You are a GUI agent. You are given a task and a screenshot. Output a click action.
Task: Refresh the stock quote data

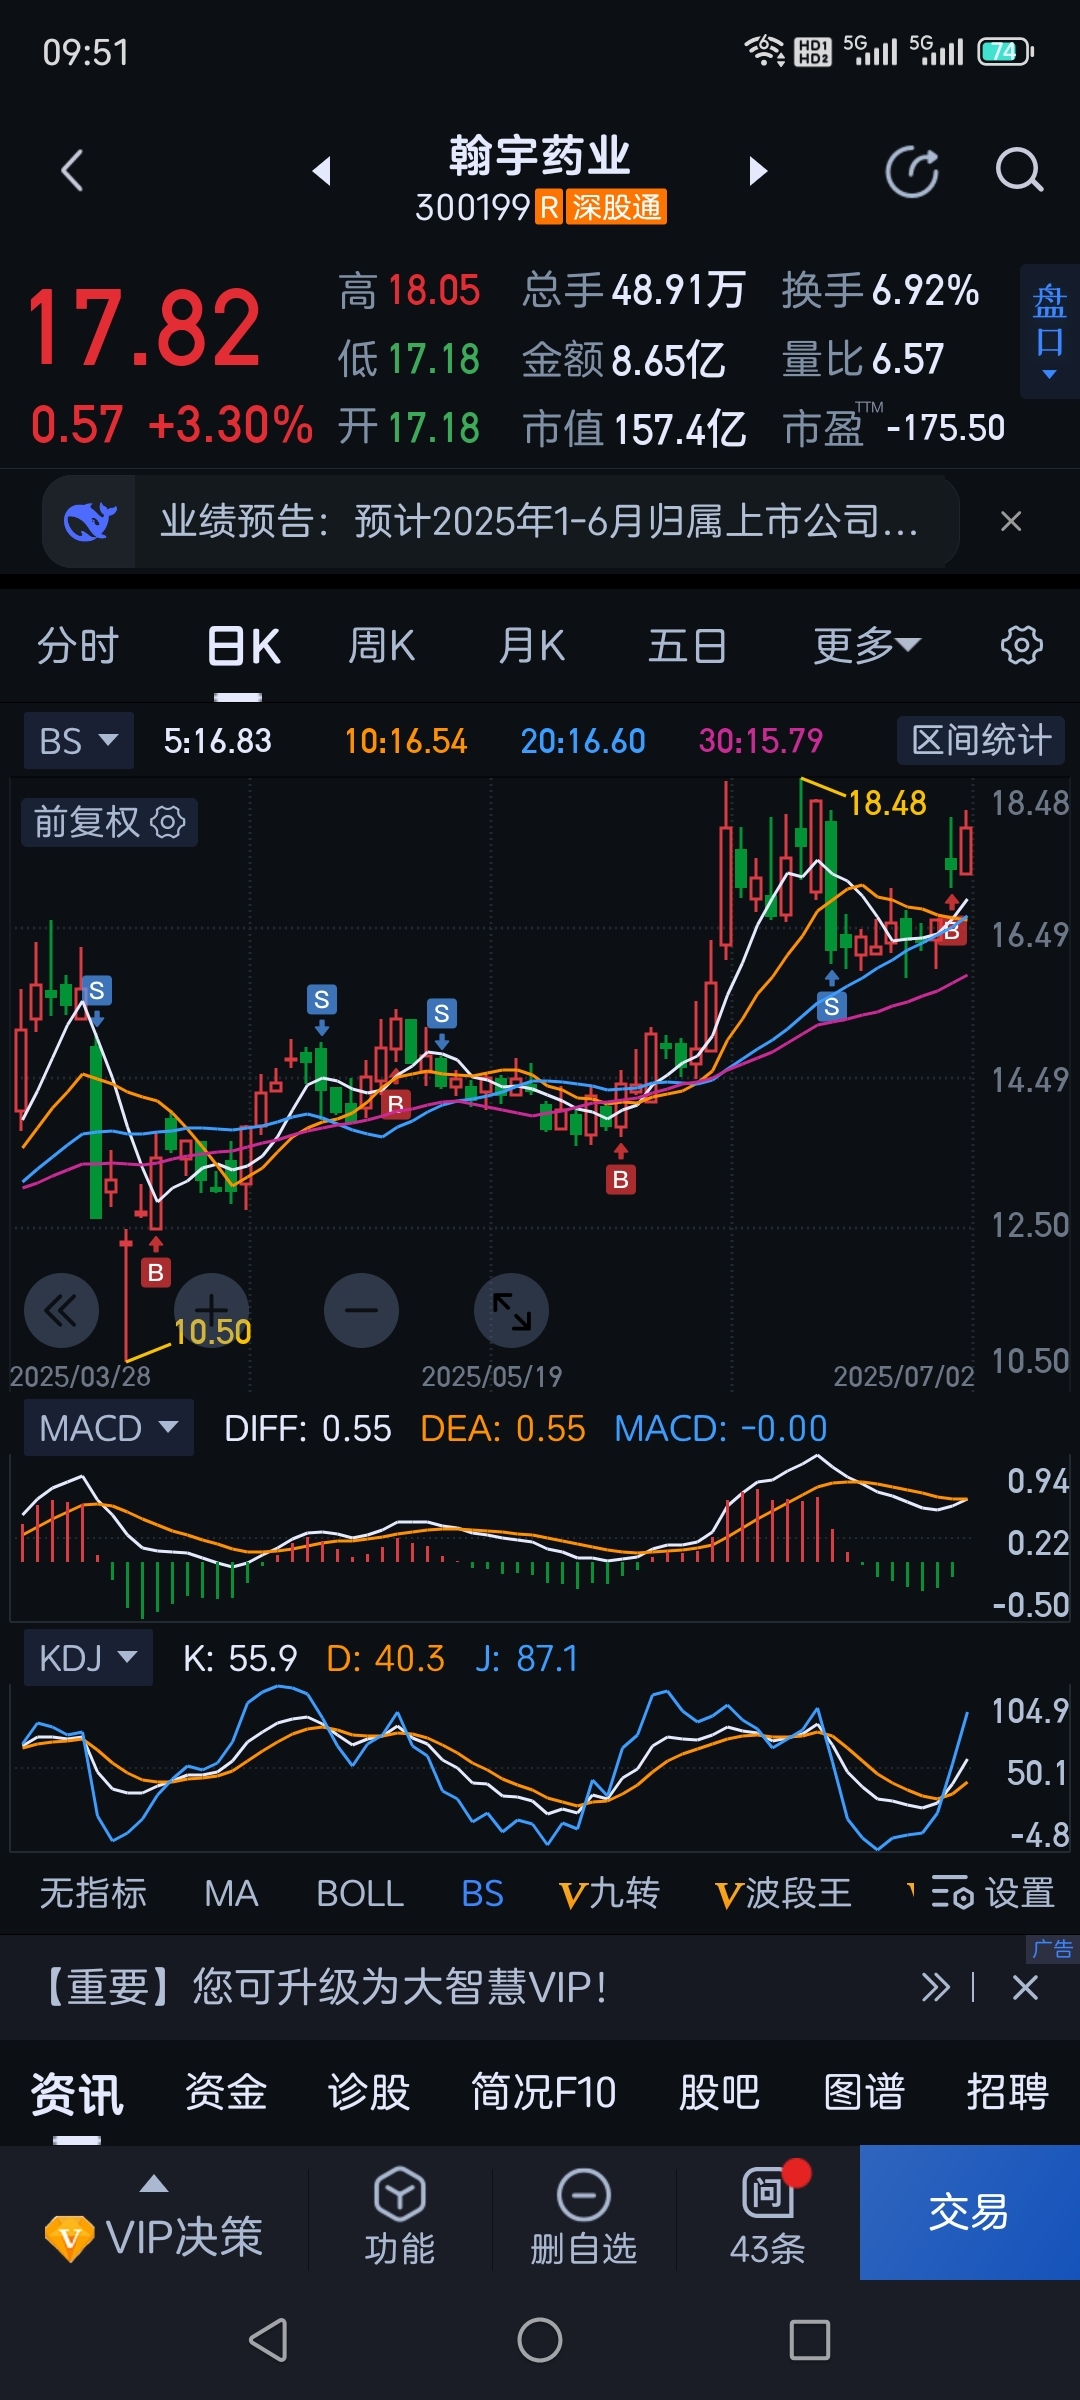pos(912,171)
